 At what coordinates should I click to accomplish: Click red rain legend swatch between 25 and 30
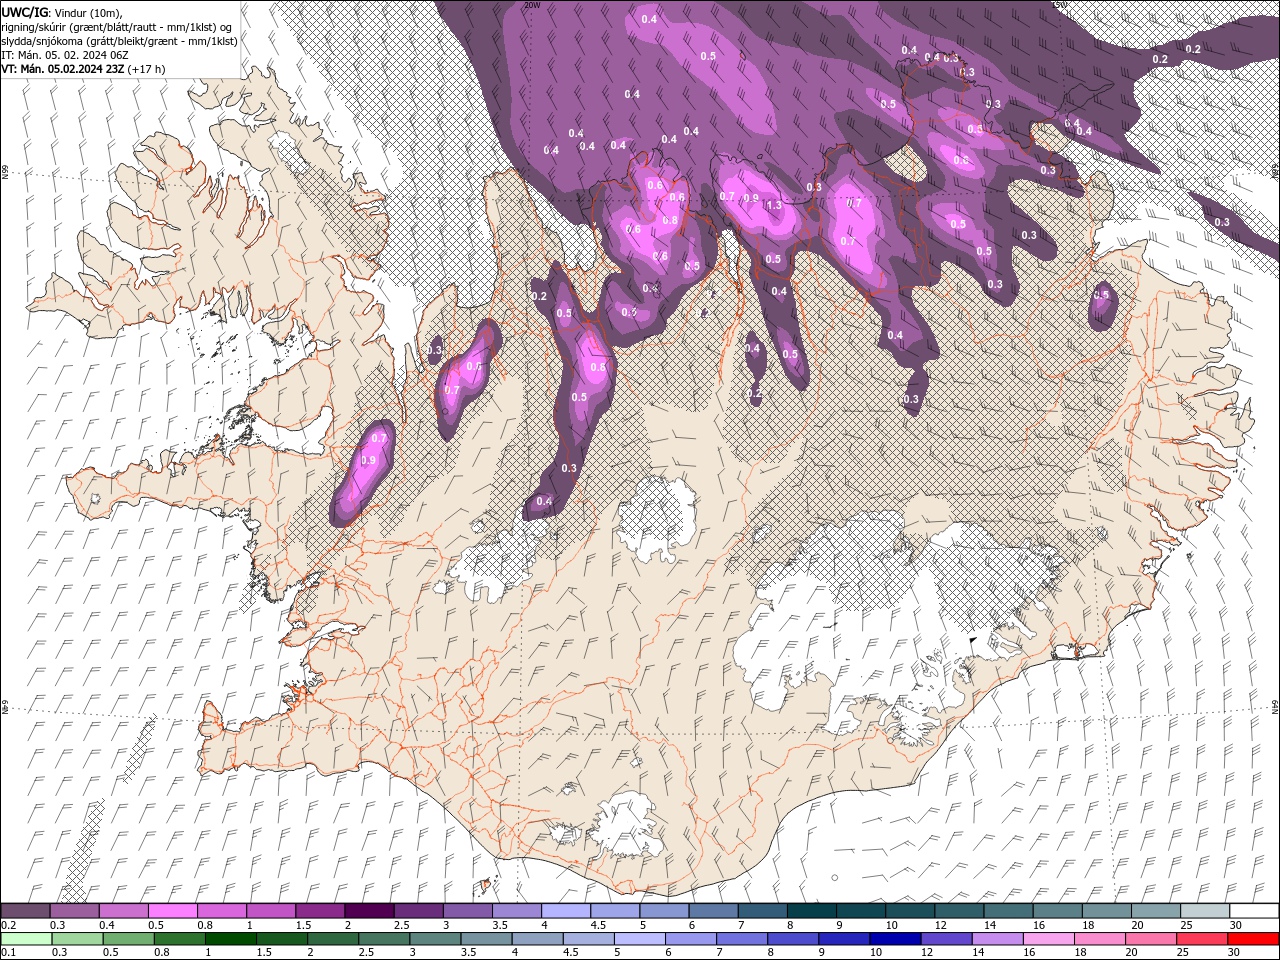tap(1203, 939)
